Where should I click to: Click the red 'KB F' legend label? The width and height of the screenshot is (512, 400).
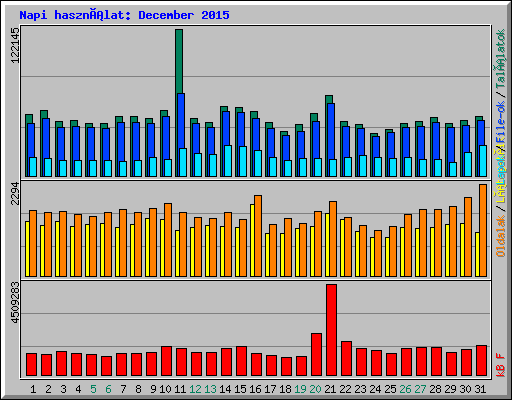click(x=501, y=365)
